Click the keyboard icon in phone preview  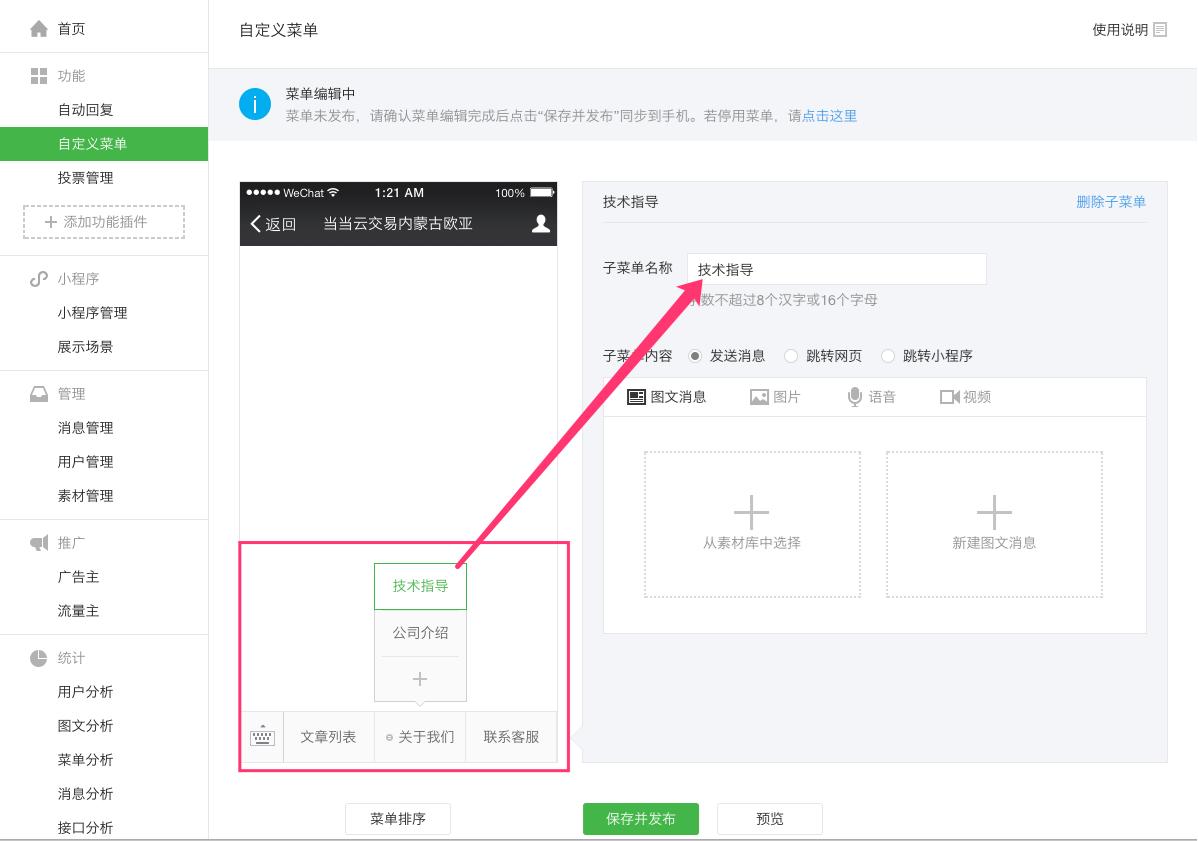[261, 737]
